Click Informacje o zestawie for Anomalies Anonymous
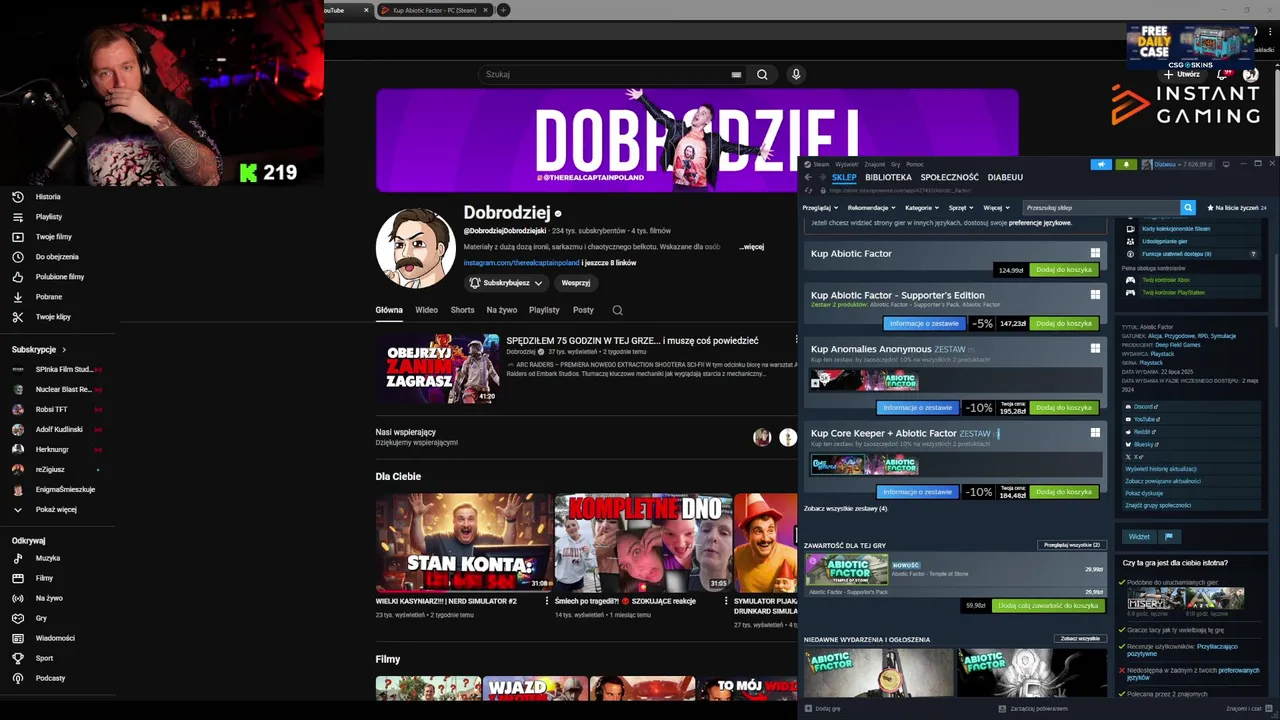Viewport: 1280px width, 720px height. [917, 408]
